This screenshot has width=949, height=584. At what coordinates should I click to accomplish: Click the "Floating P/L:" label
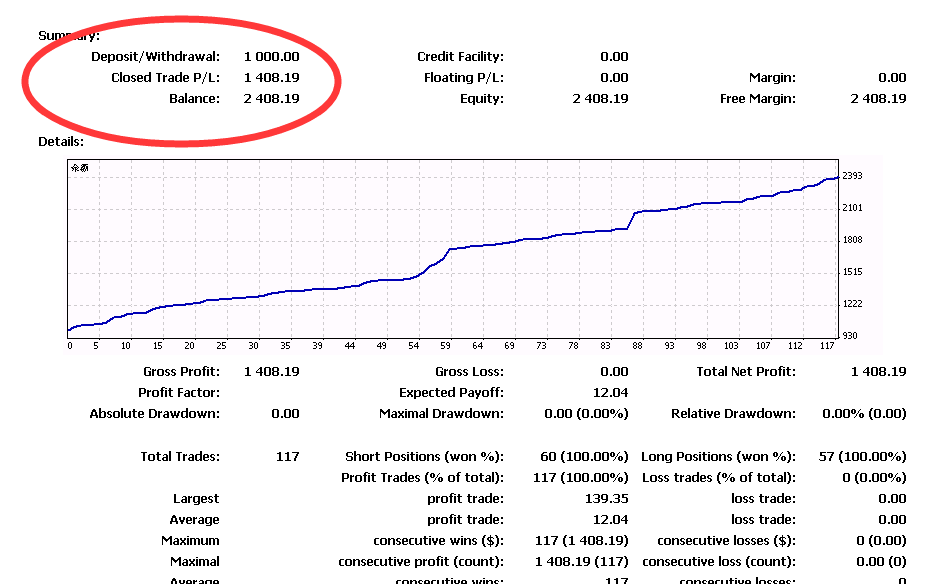pos(464,78)
